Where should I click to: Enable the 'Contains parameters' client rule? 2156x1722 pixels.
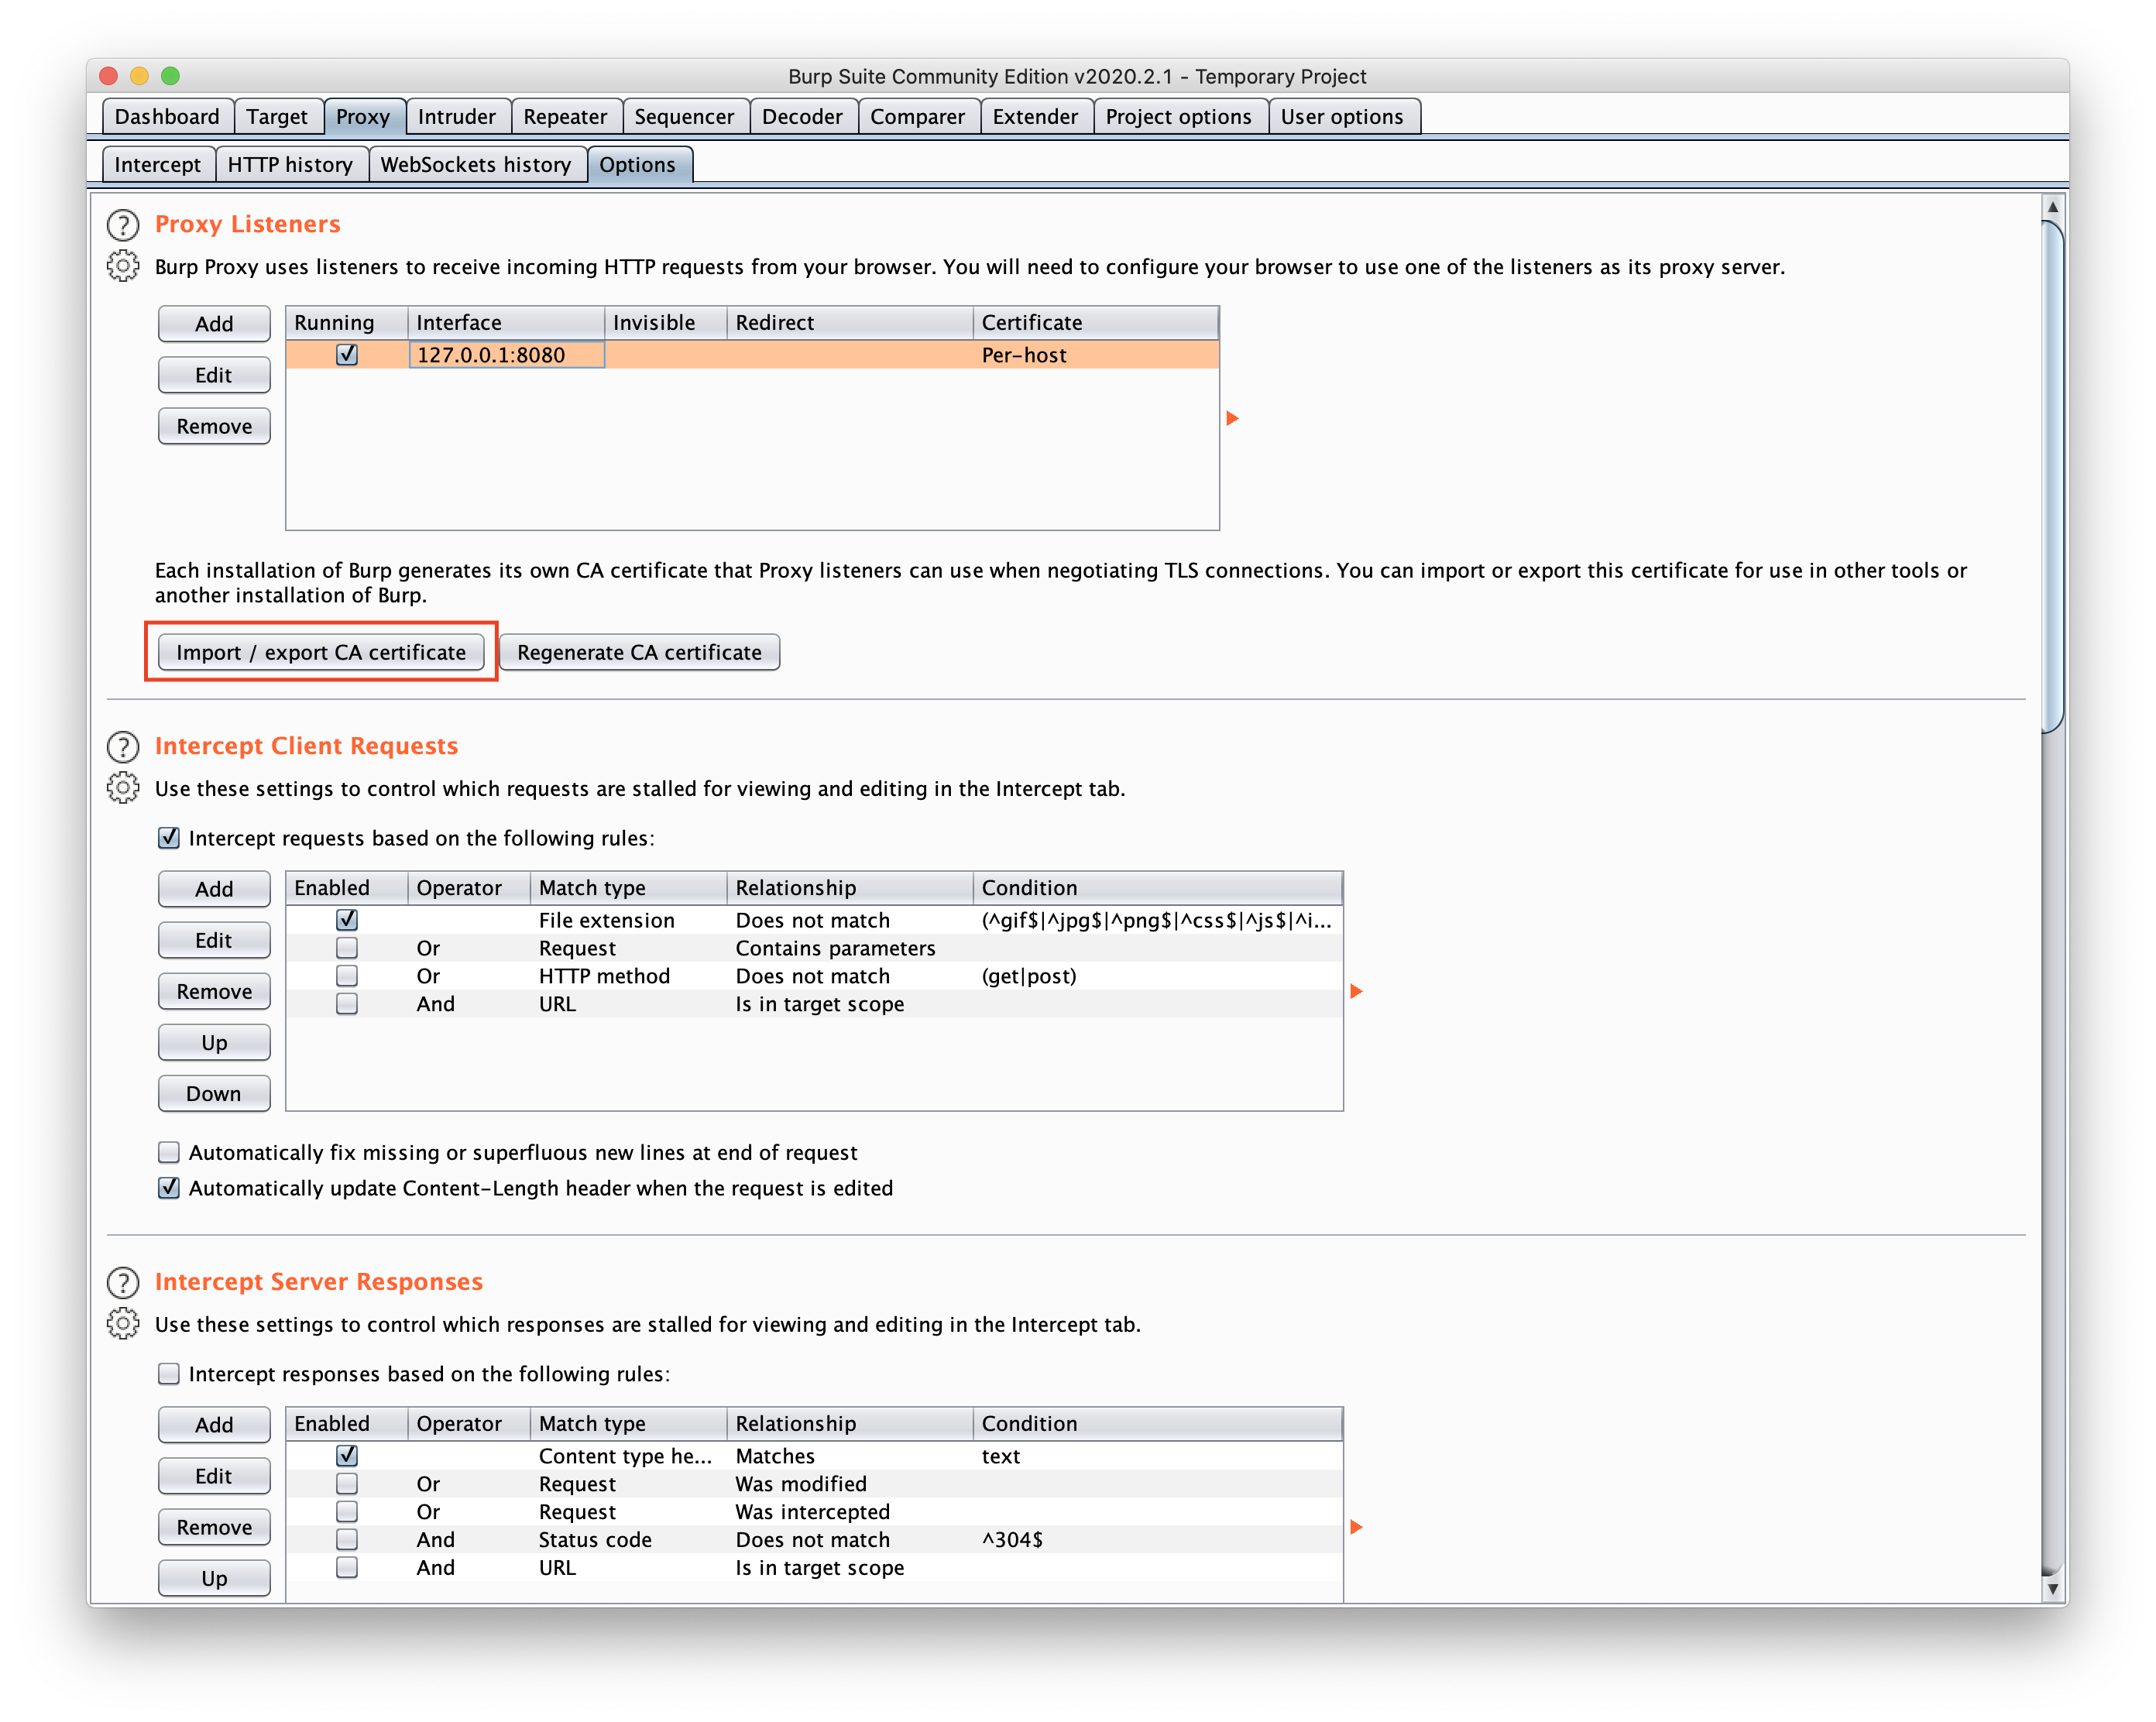(347, 947)
